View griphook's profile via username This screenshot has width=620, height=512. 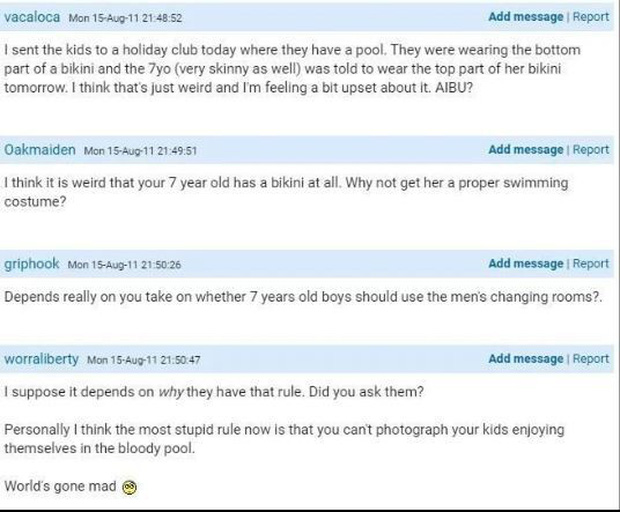[x=33, y=264]
